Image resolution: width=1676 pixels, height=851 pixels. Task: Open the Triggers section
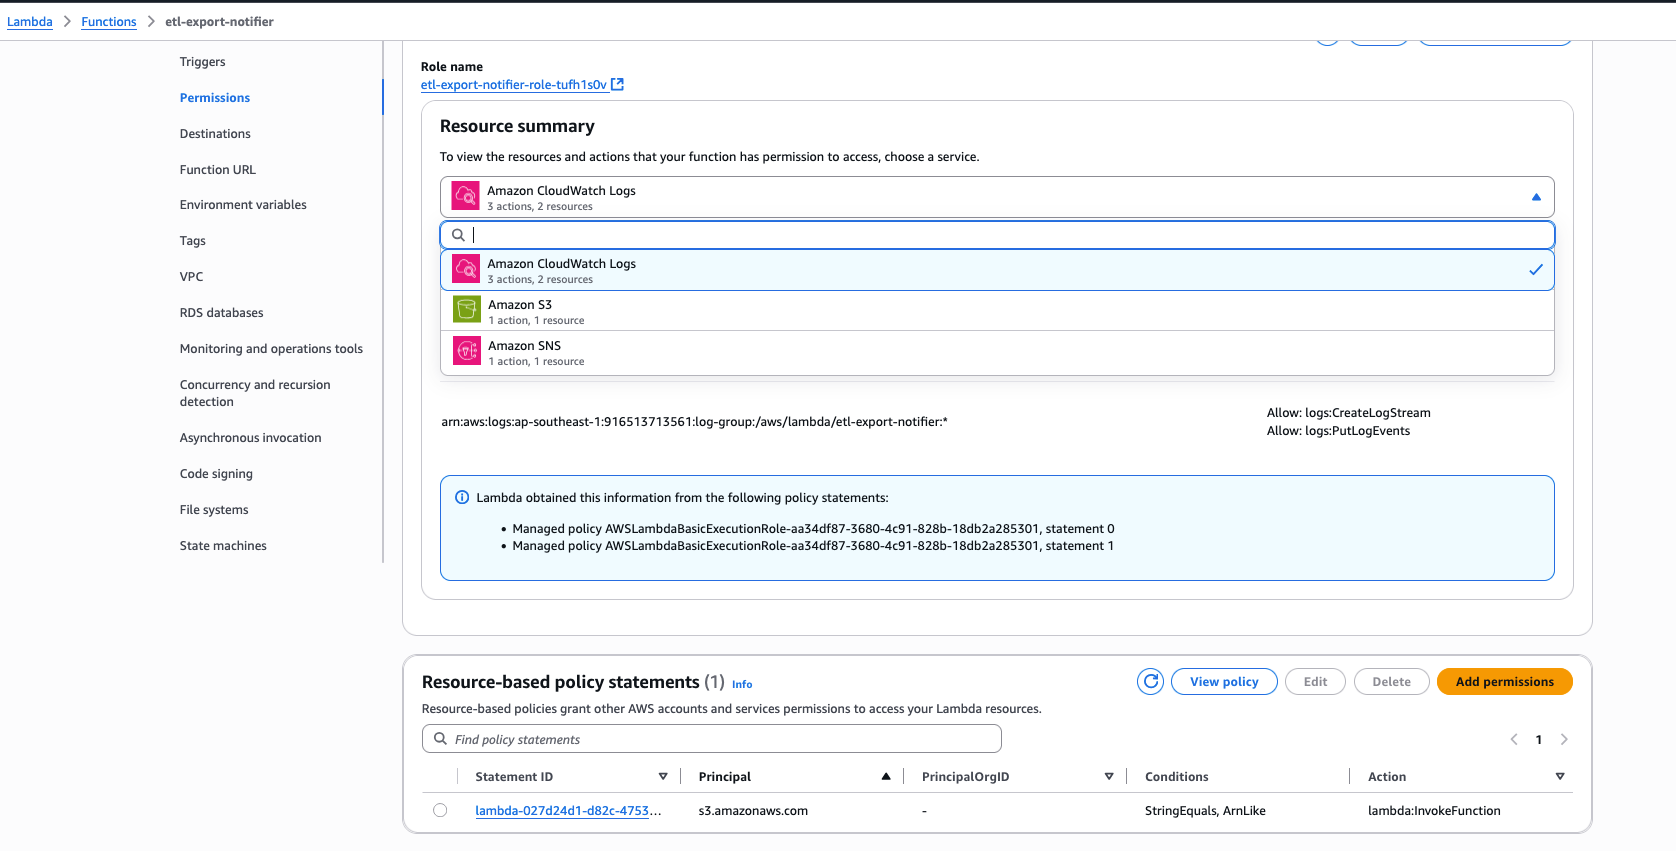[203, 62]
